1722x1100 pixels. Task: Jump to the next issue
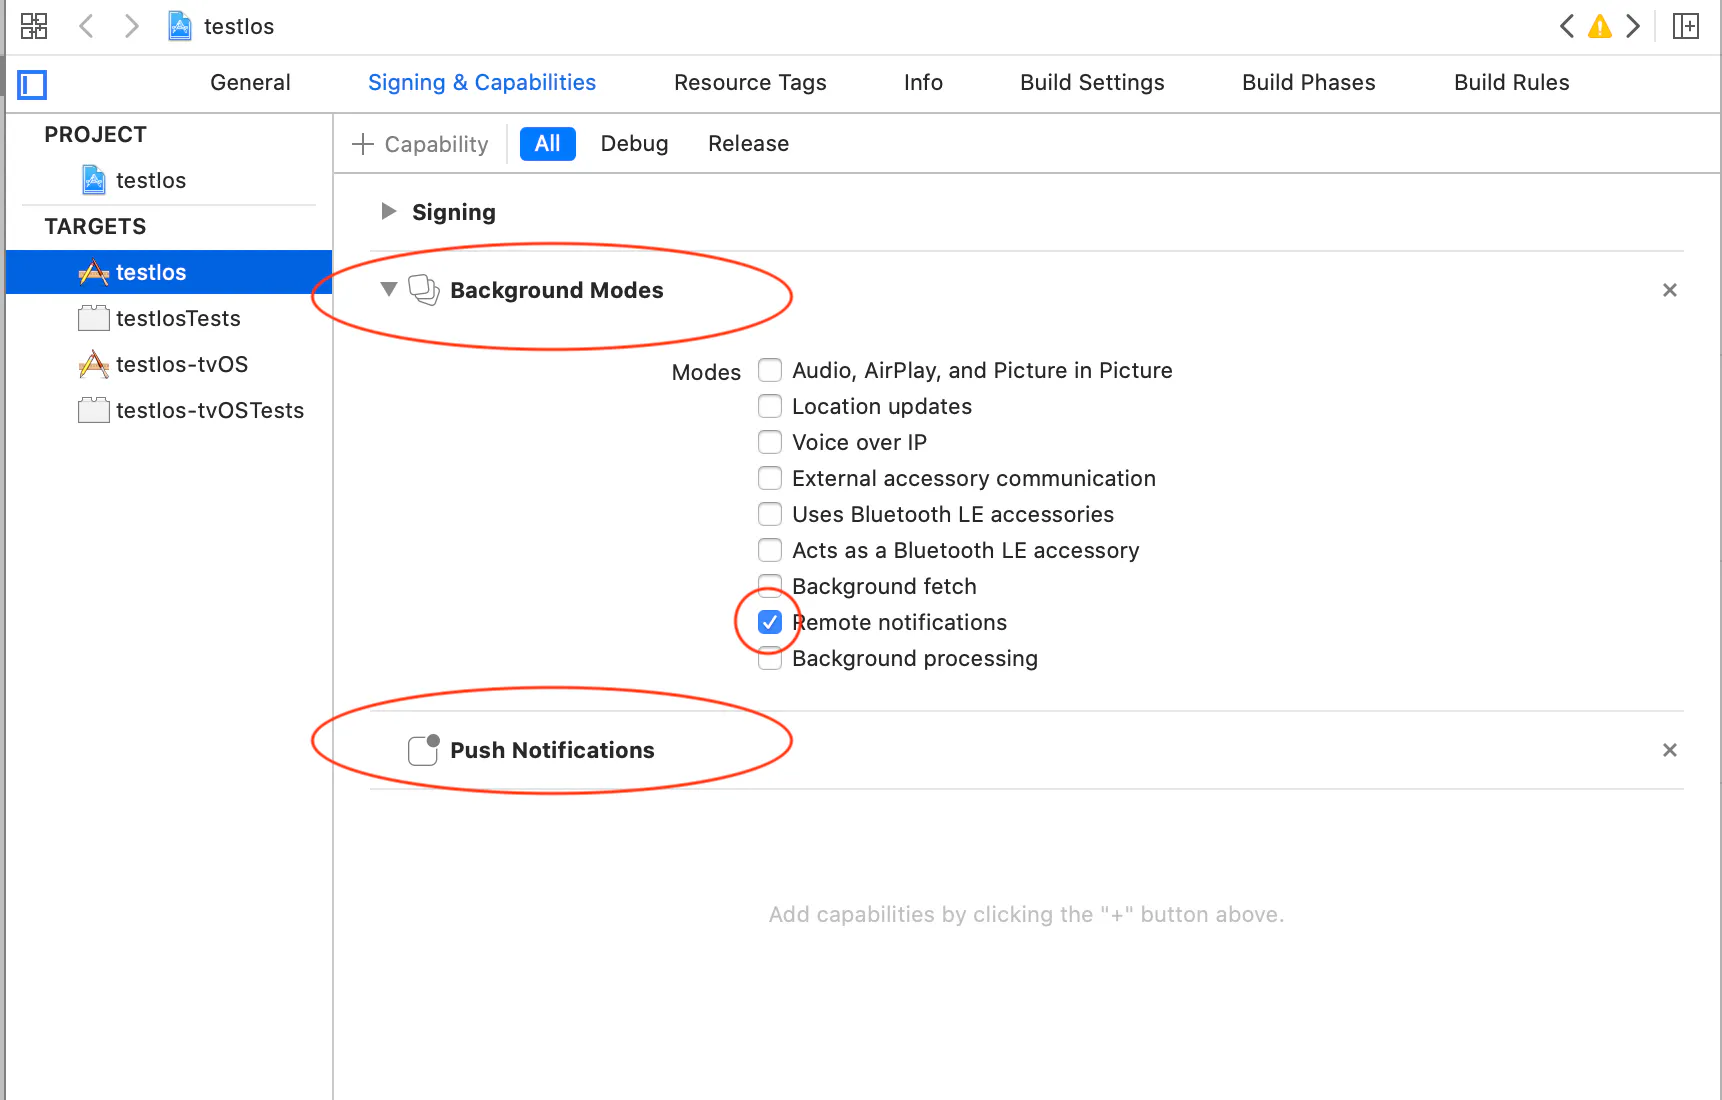click(x=1633, y=26)
